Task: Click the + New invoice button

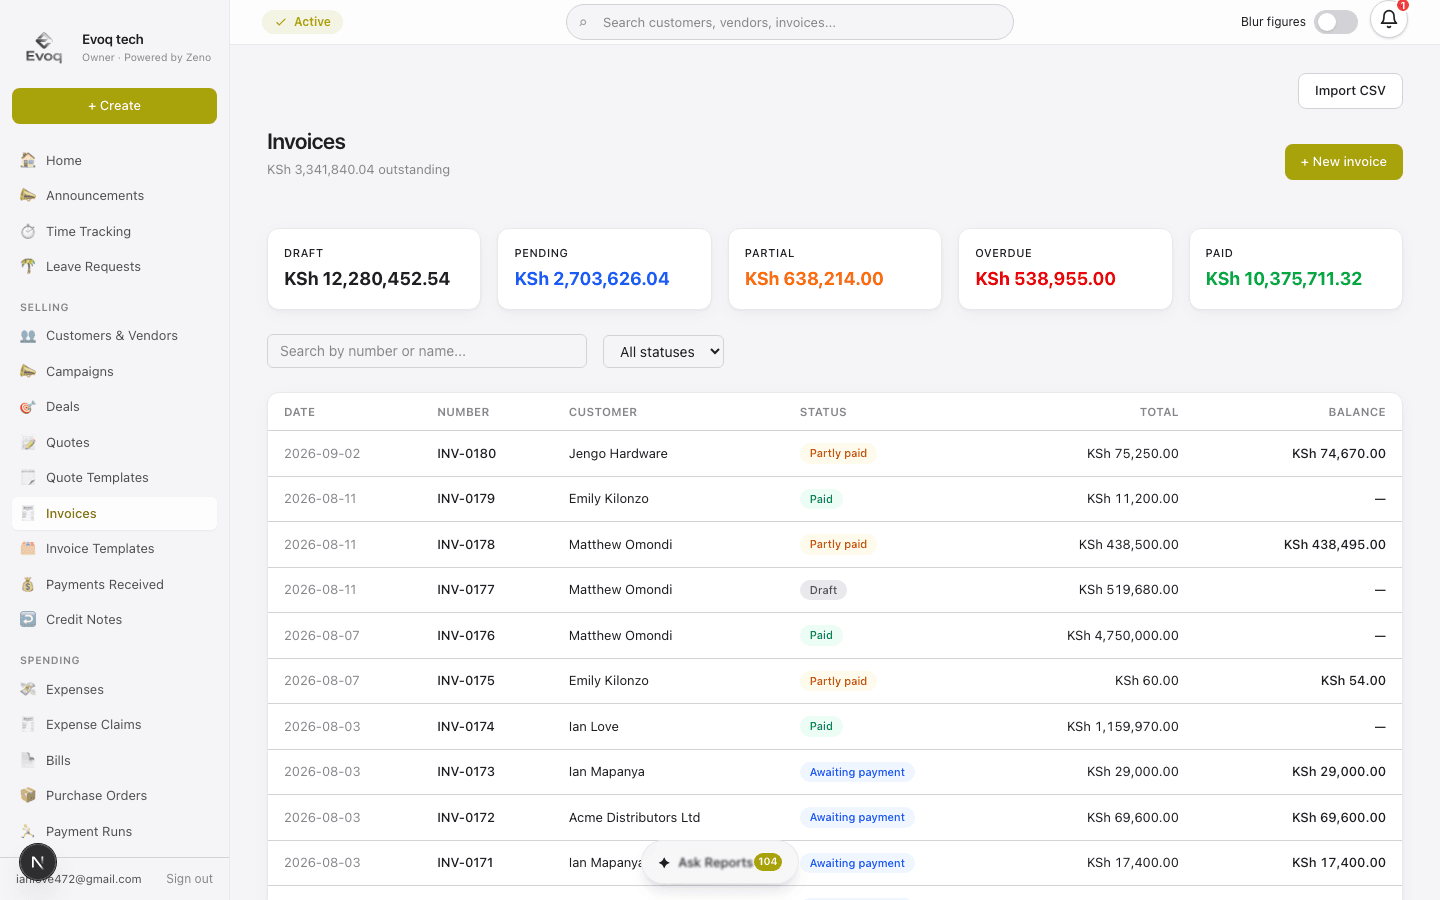Action: click(x=1343, y=162)
